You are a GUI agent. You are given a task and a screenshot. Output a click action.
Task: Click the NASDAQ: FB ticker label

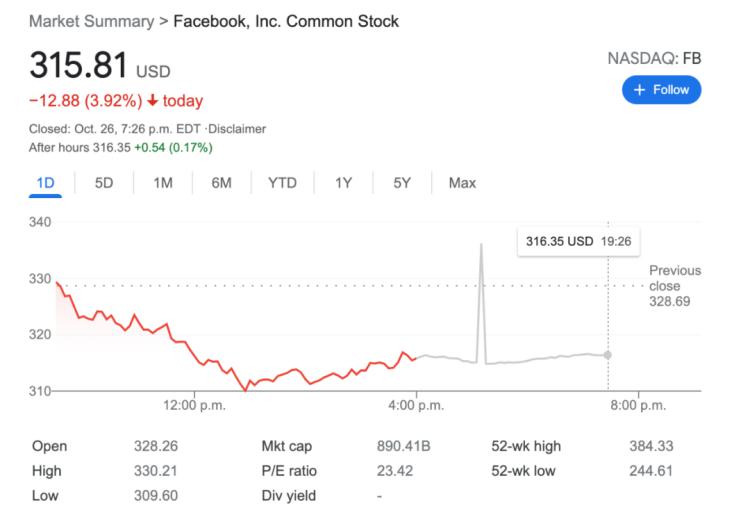[x=654, y=58]
